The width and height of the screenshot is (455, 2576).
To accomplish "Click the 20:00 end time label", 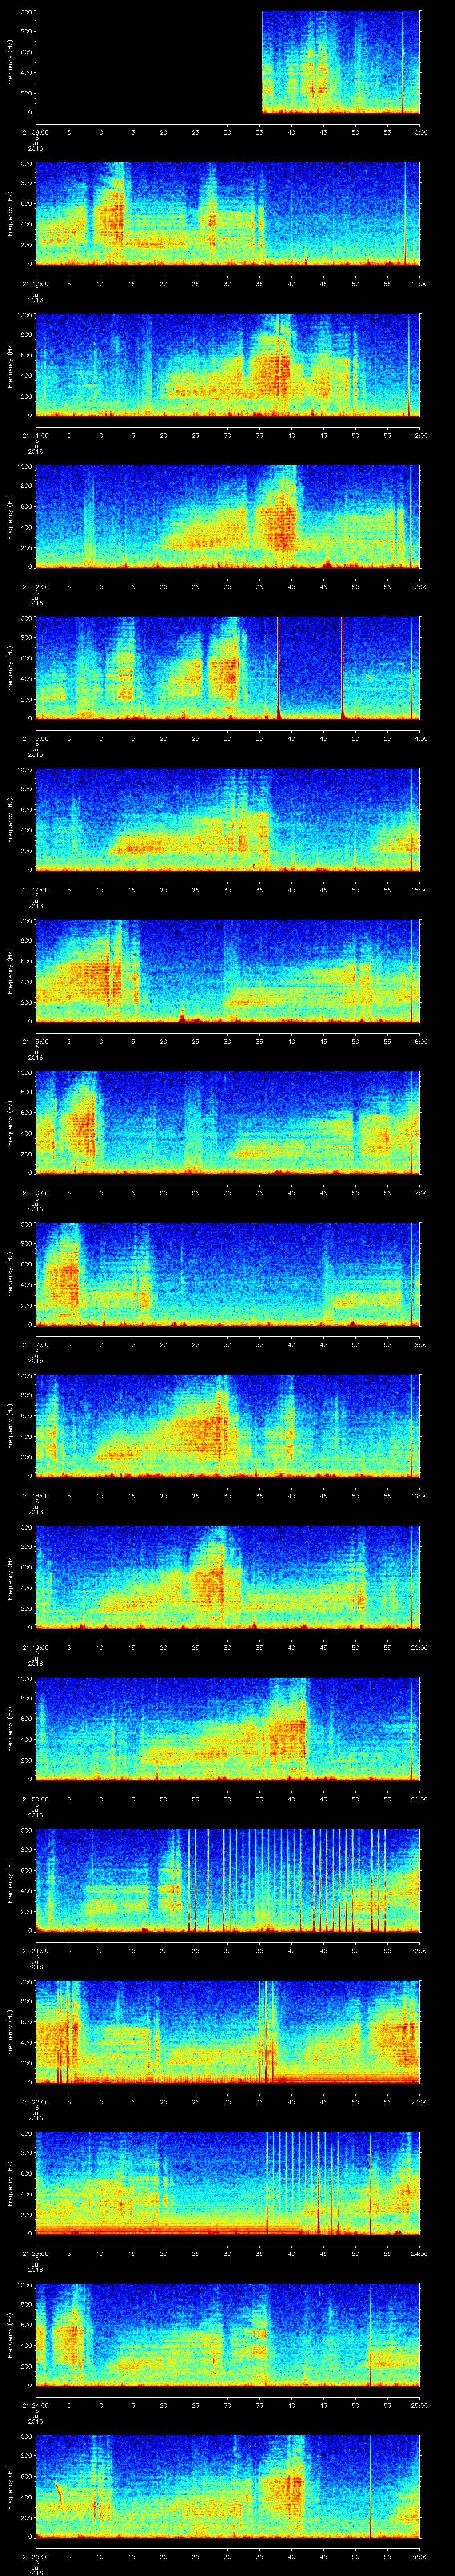I will click(419, 1647).
